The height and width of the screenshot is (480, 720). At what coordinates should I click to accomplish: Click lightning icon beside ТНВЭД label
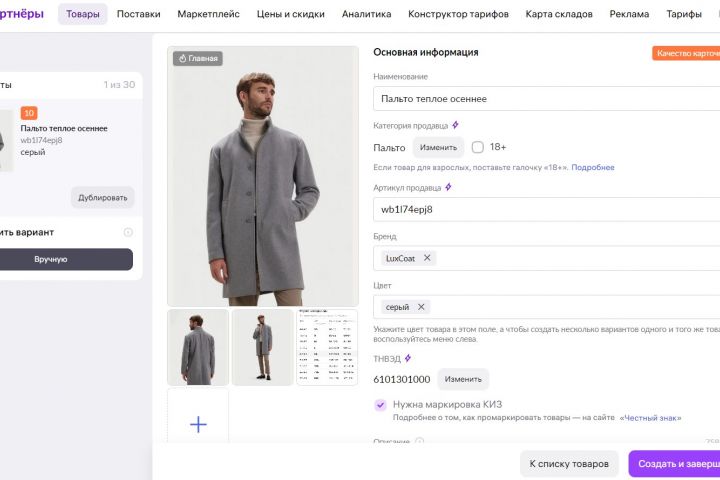408,358
